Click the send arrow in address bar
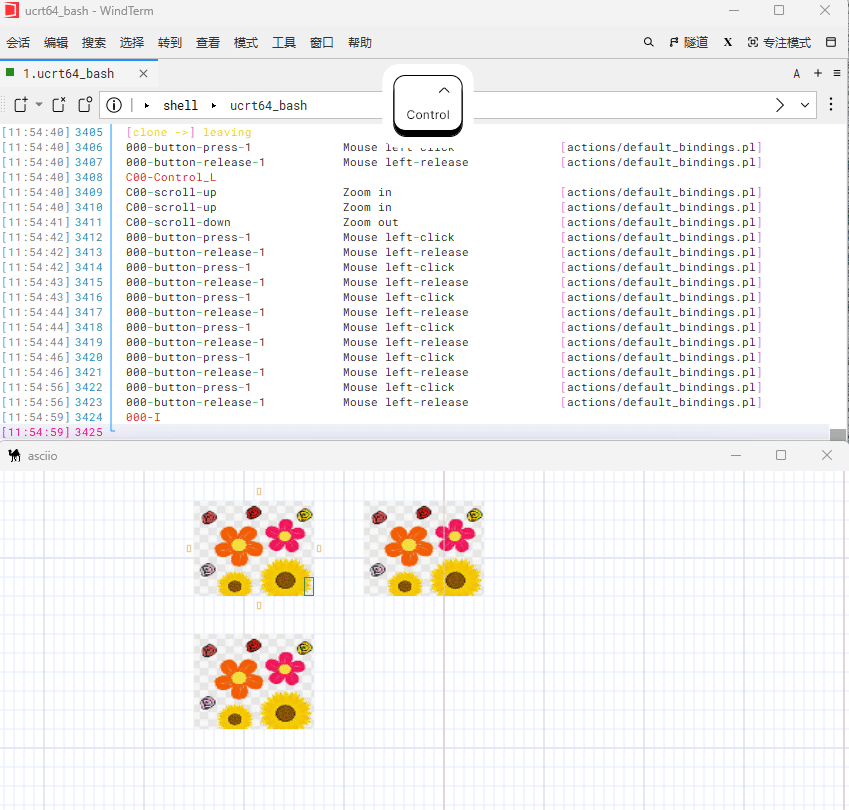The height and width of the screenshot is (810, 849). (781, 105)
